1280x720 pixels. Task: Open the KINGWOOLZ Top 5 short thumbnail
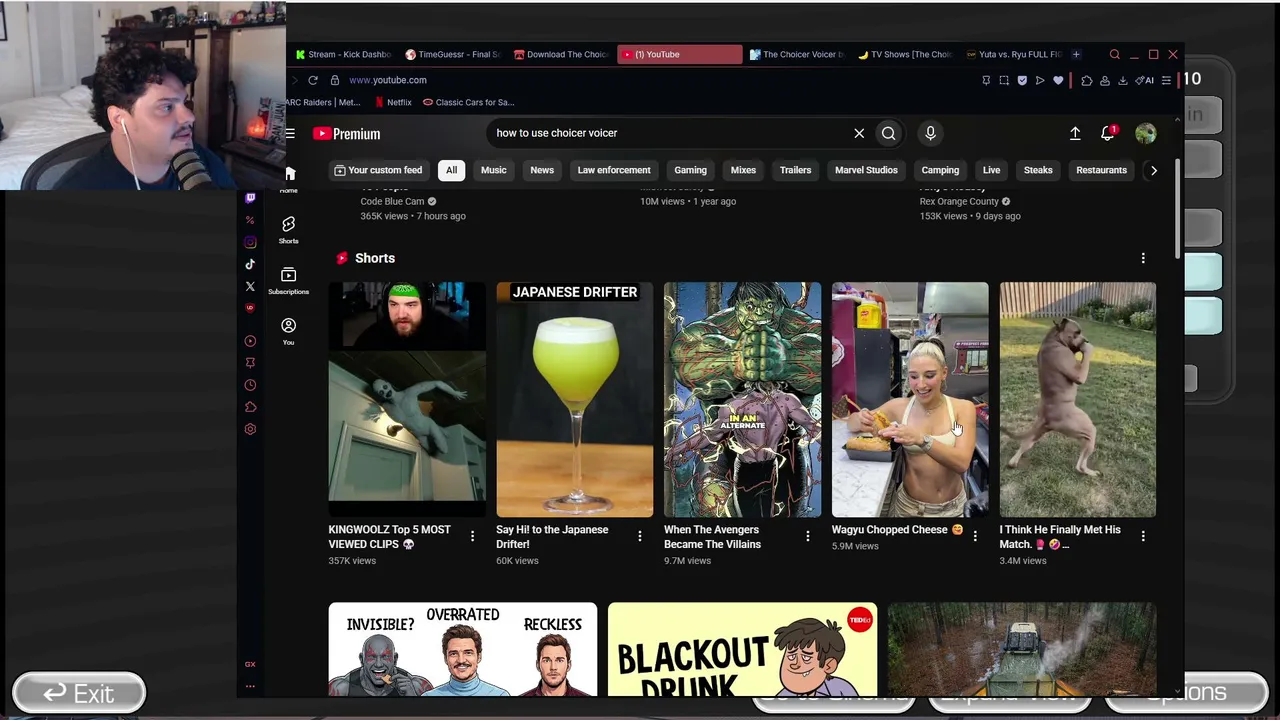point(407,400)
